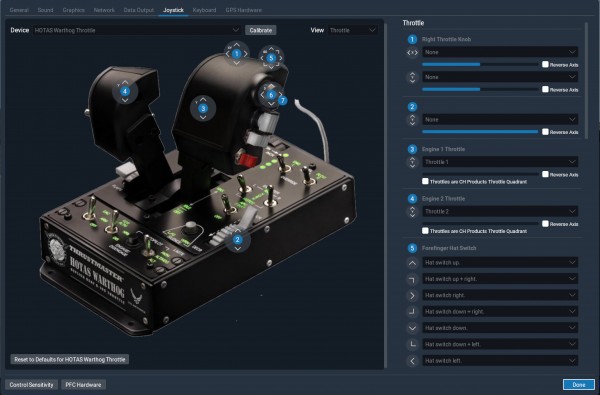Select marker 4 on the left throttle handle
The width and height of the screenshot is (600, 395).
tap(125, 91)
